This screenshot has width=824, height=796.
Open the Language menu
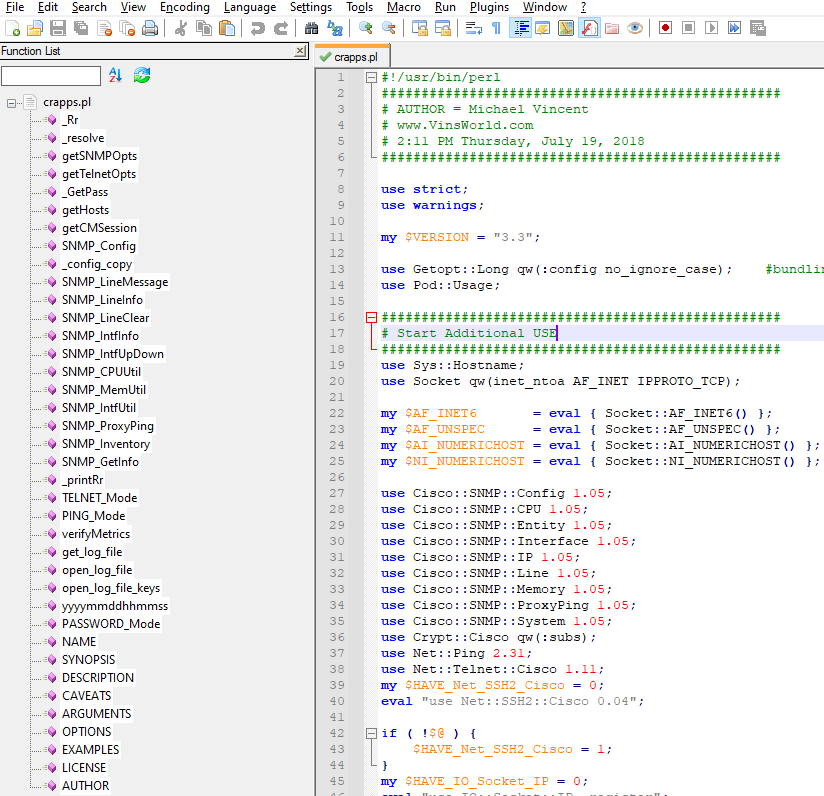tap(250, 7)
